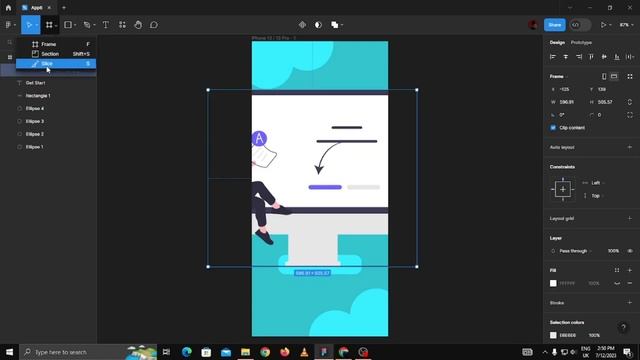
Task: Click the Create component icon
Action: click(x=302, y=25)
